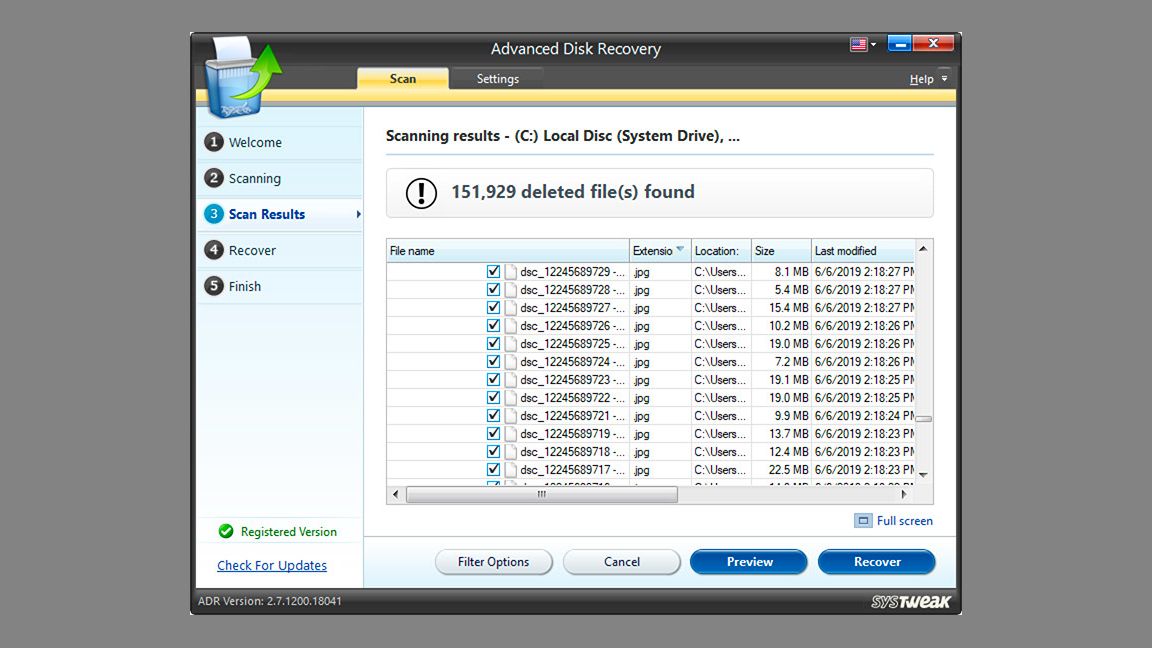The width and height of the screenshot is (1152, 648).
Task: Click file icon of dsc_12245689729
Action: (x=511, y=272)
